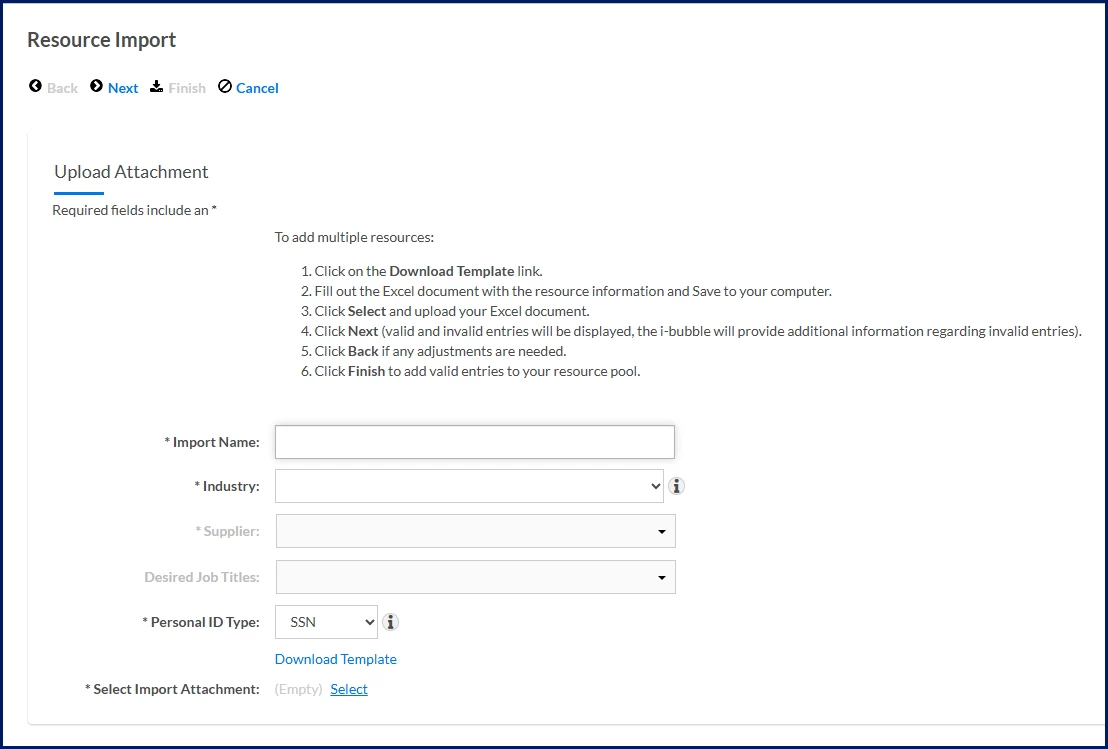This screenshot has height=749, width=1108.
Task: Expand the Supplier combo box
Action: 476,531
